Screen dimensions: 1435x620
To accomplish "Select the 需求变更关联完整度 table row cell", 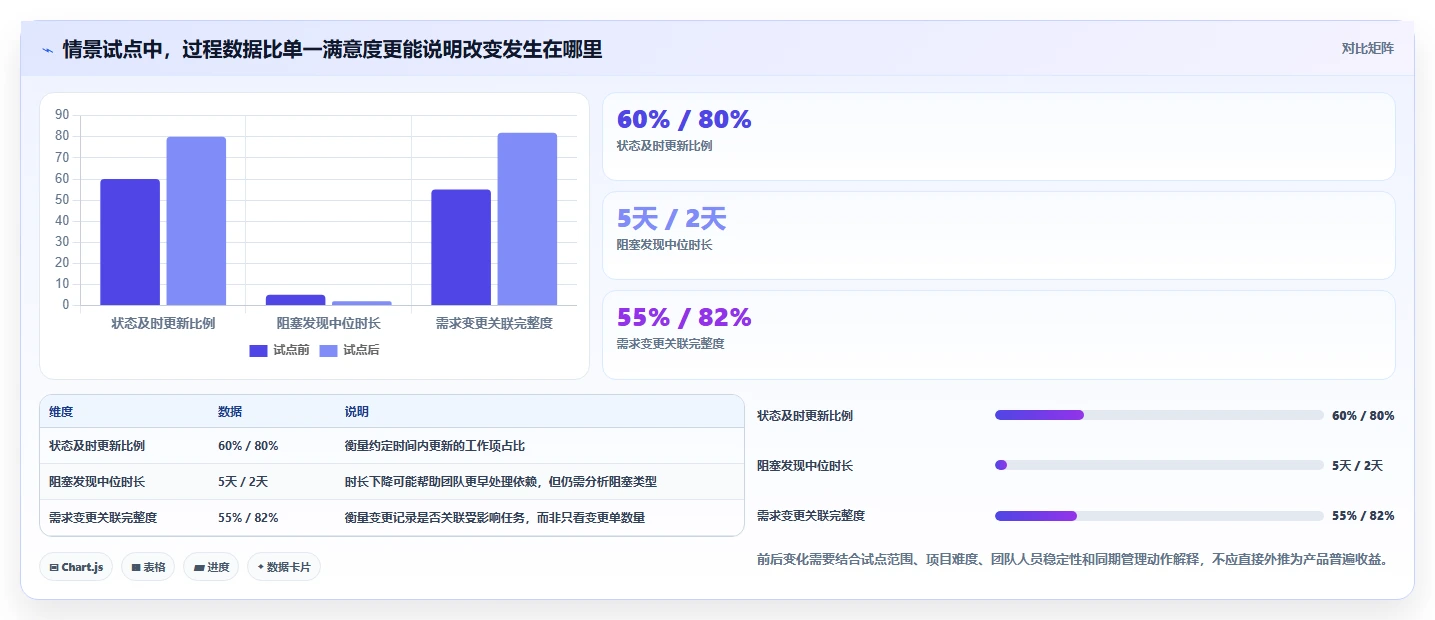I will tap(103, 518).
